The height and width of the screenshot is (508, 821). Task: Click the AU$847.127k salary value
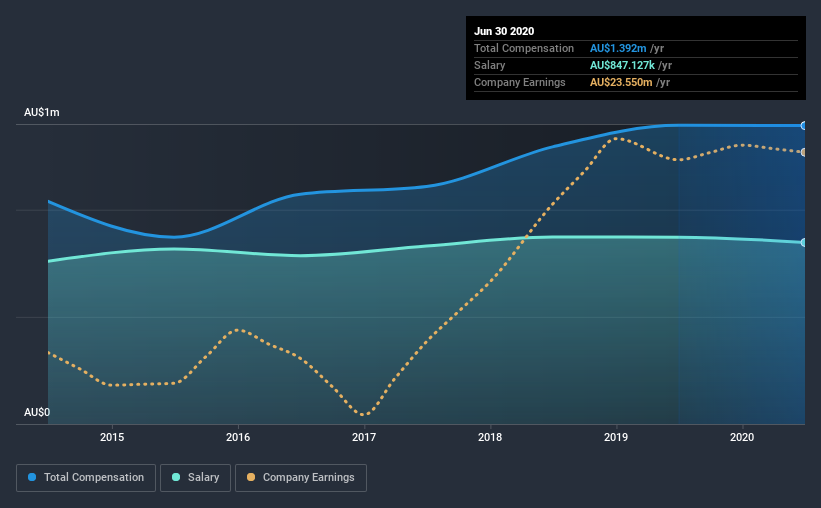coord(622,65)
